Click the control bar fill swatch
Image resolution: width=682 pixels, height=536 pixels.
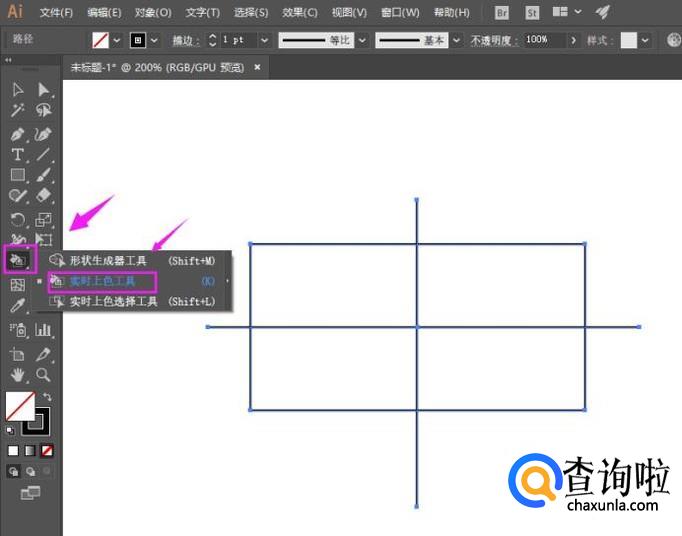click(x=100, y=40)
